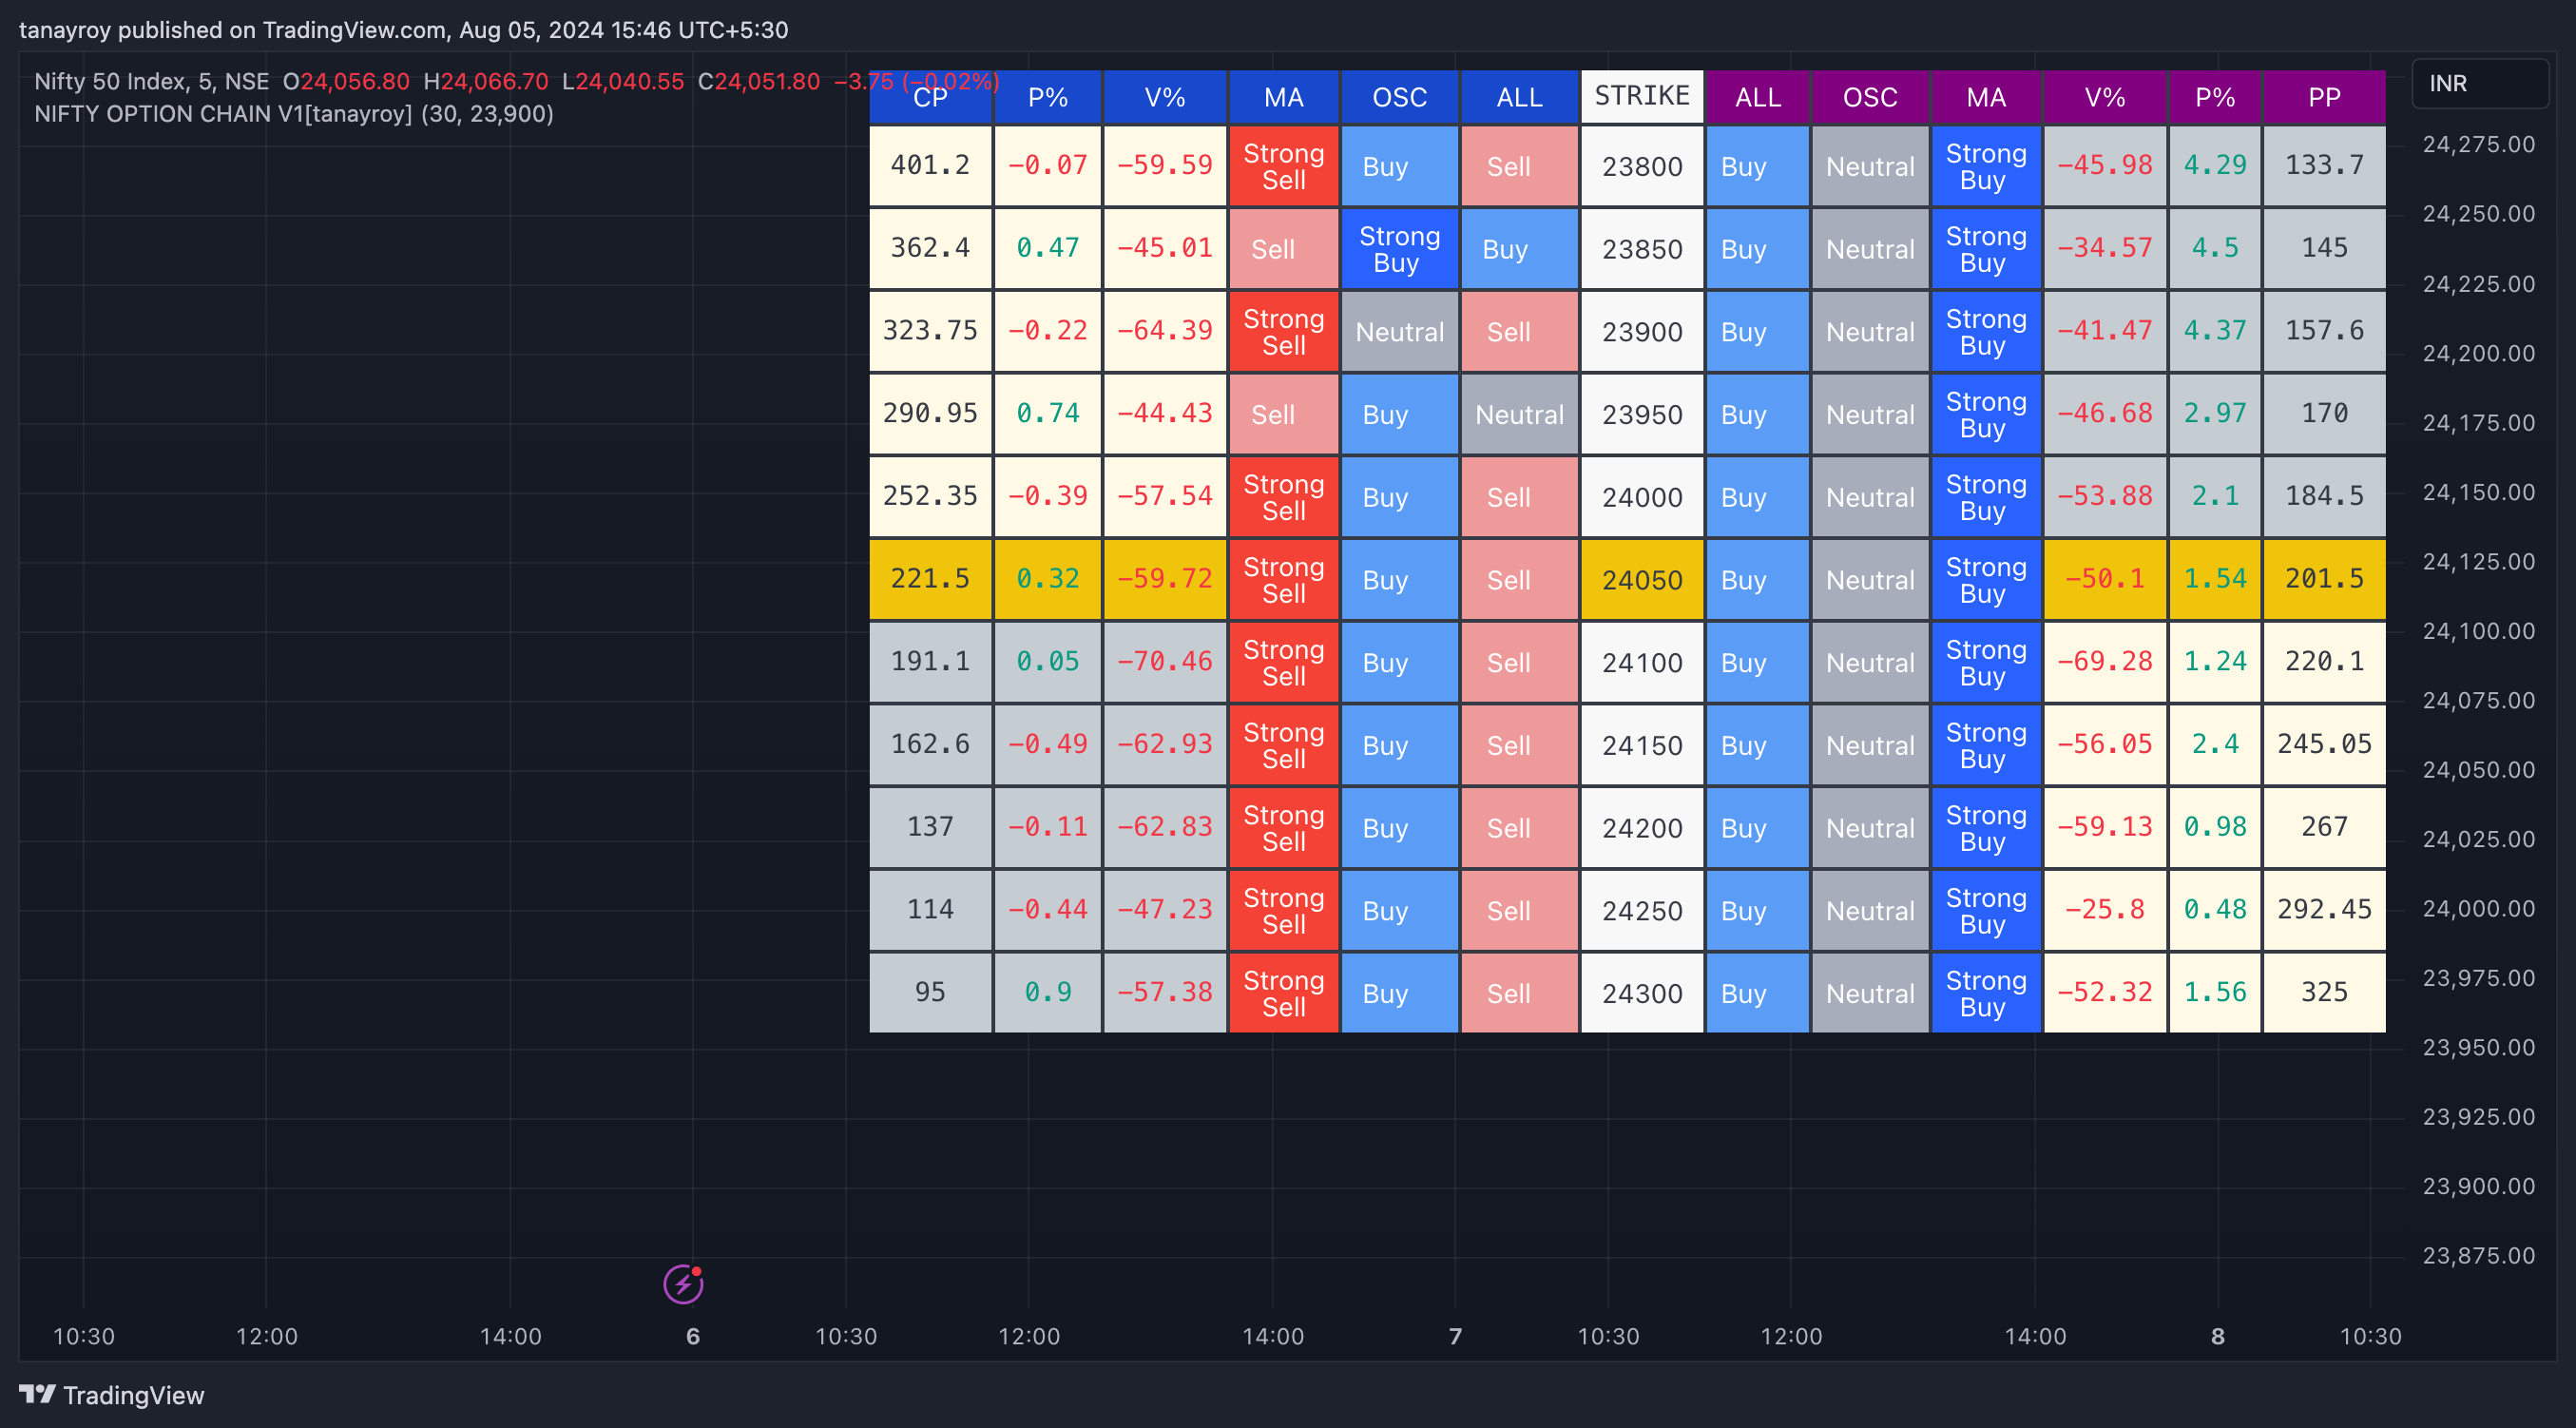Click the 245.05 put price cell
The image size is (2576, 1428).
(x=2324, y=745)
